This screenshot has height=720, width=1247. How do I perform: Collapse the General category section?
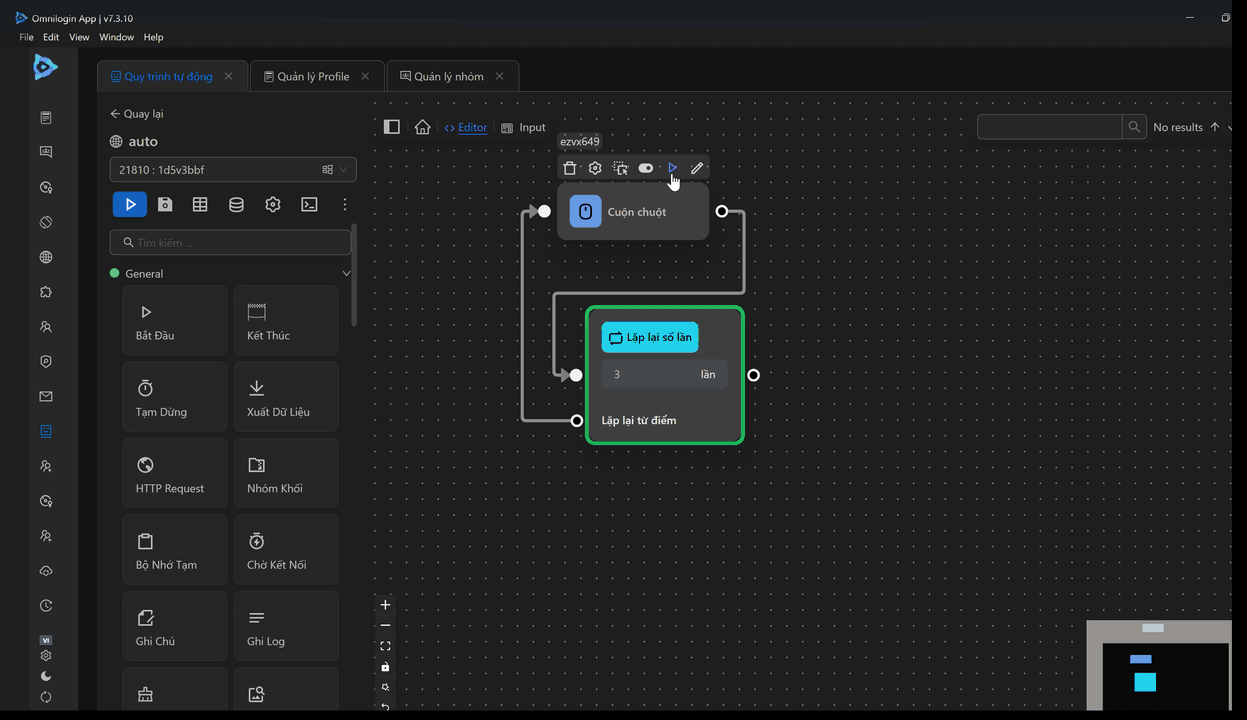pyautogui.click(x=346, y=273)
